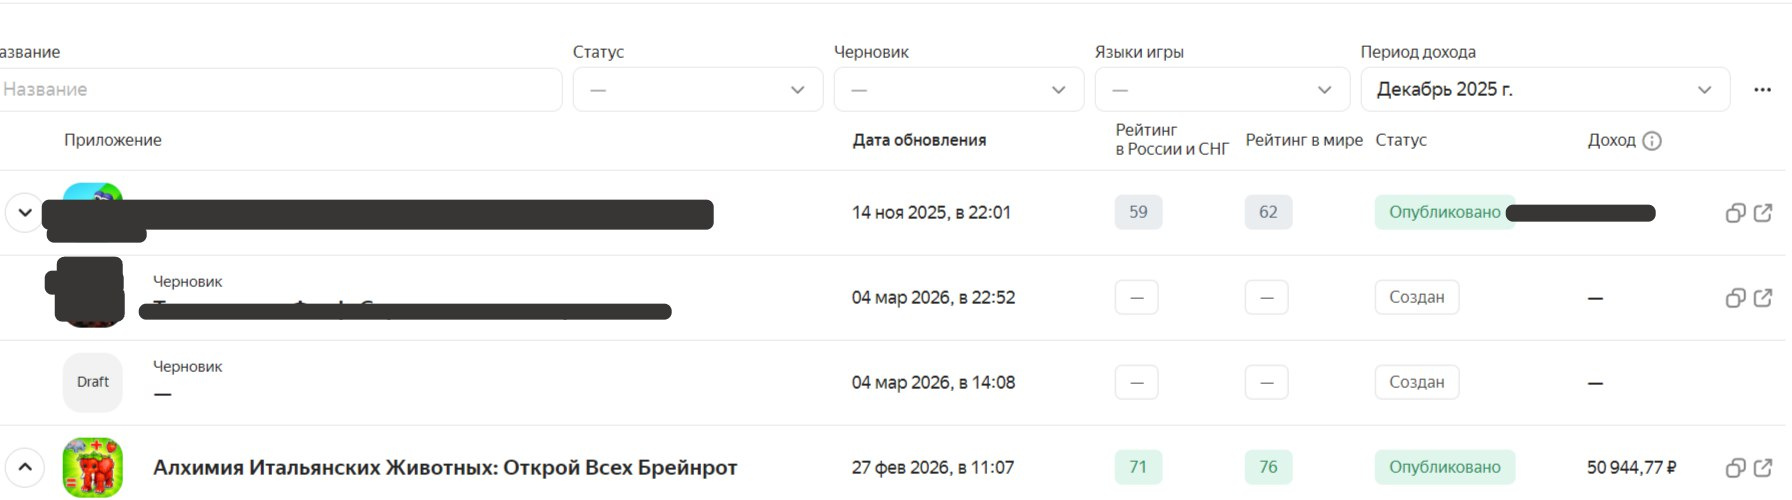The height and width of the screenshot is (500, 1792).
Task: Open Алхимия Итальянских Животных in new tab
Action: point(1763,468)
